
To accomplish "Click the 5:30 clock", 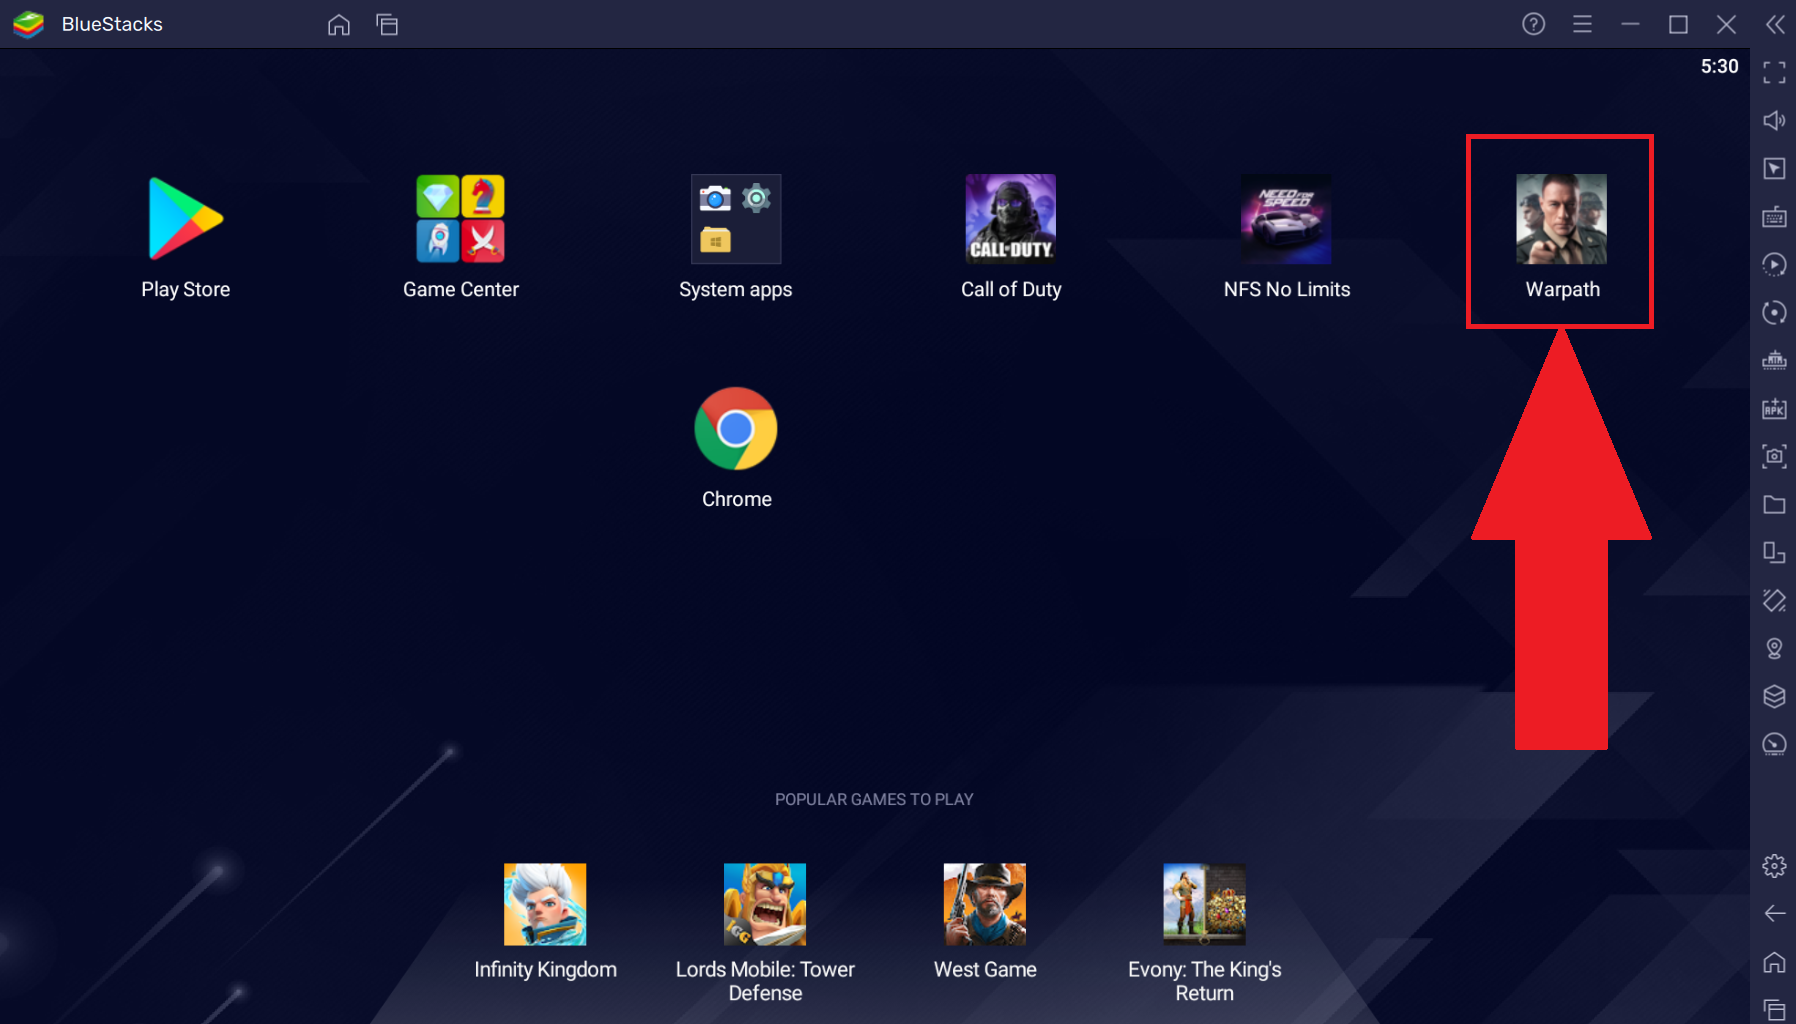I will 1719,67.
